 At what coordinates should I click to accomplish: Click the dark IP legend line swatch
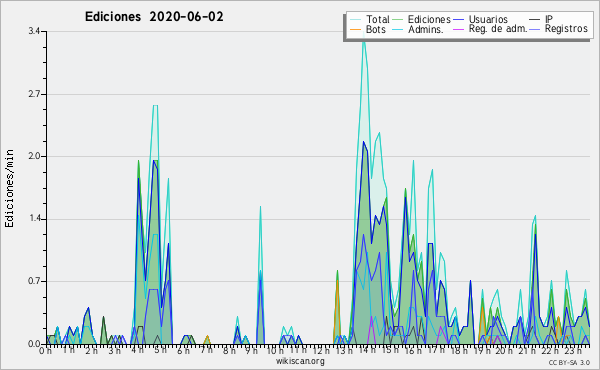(535, 20)
